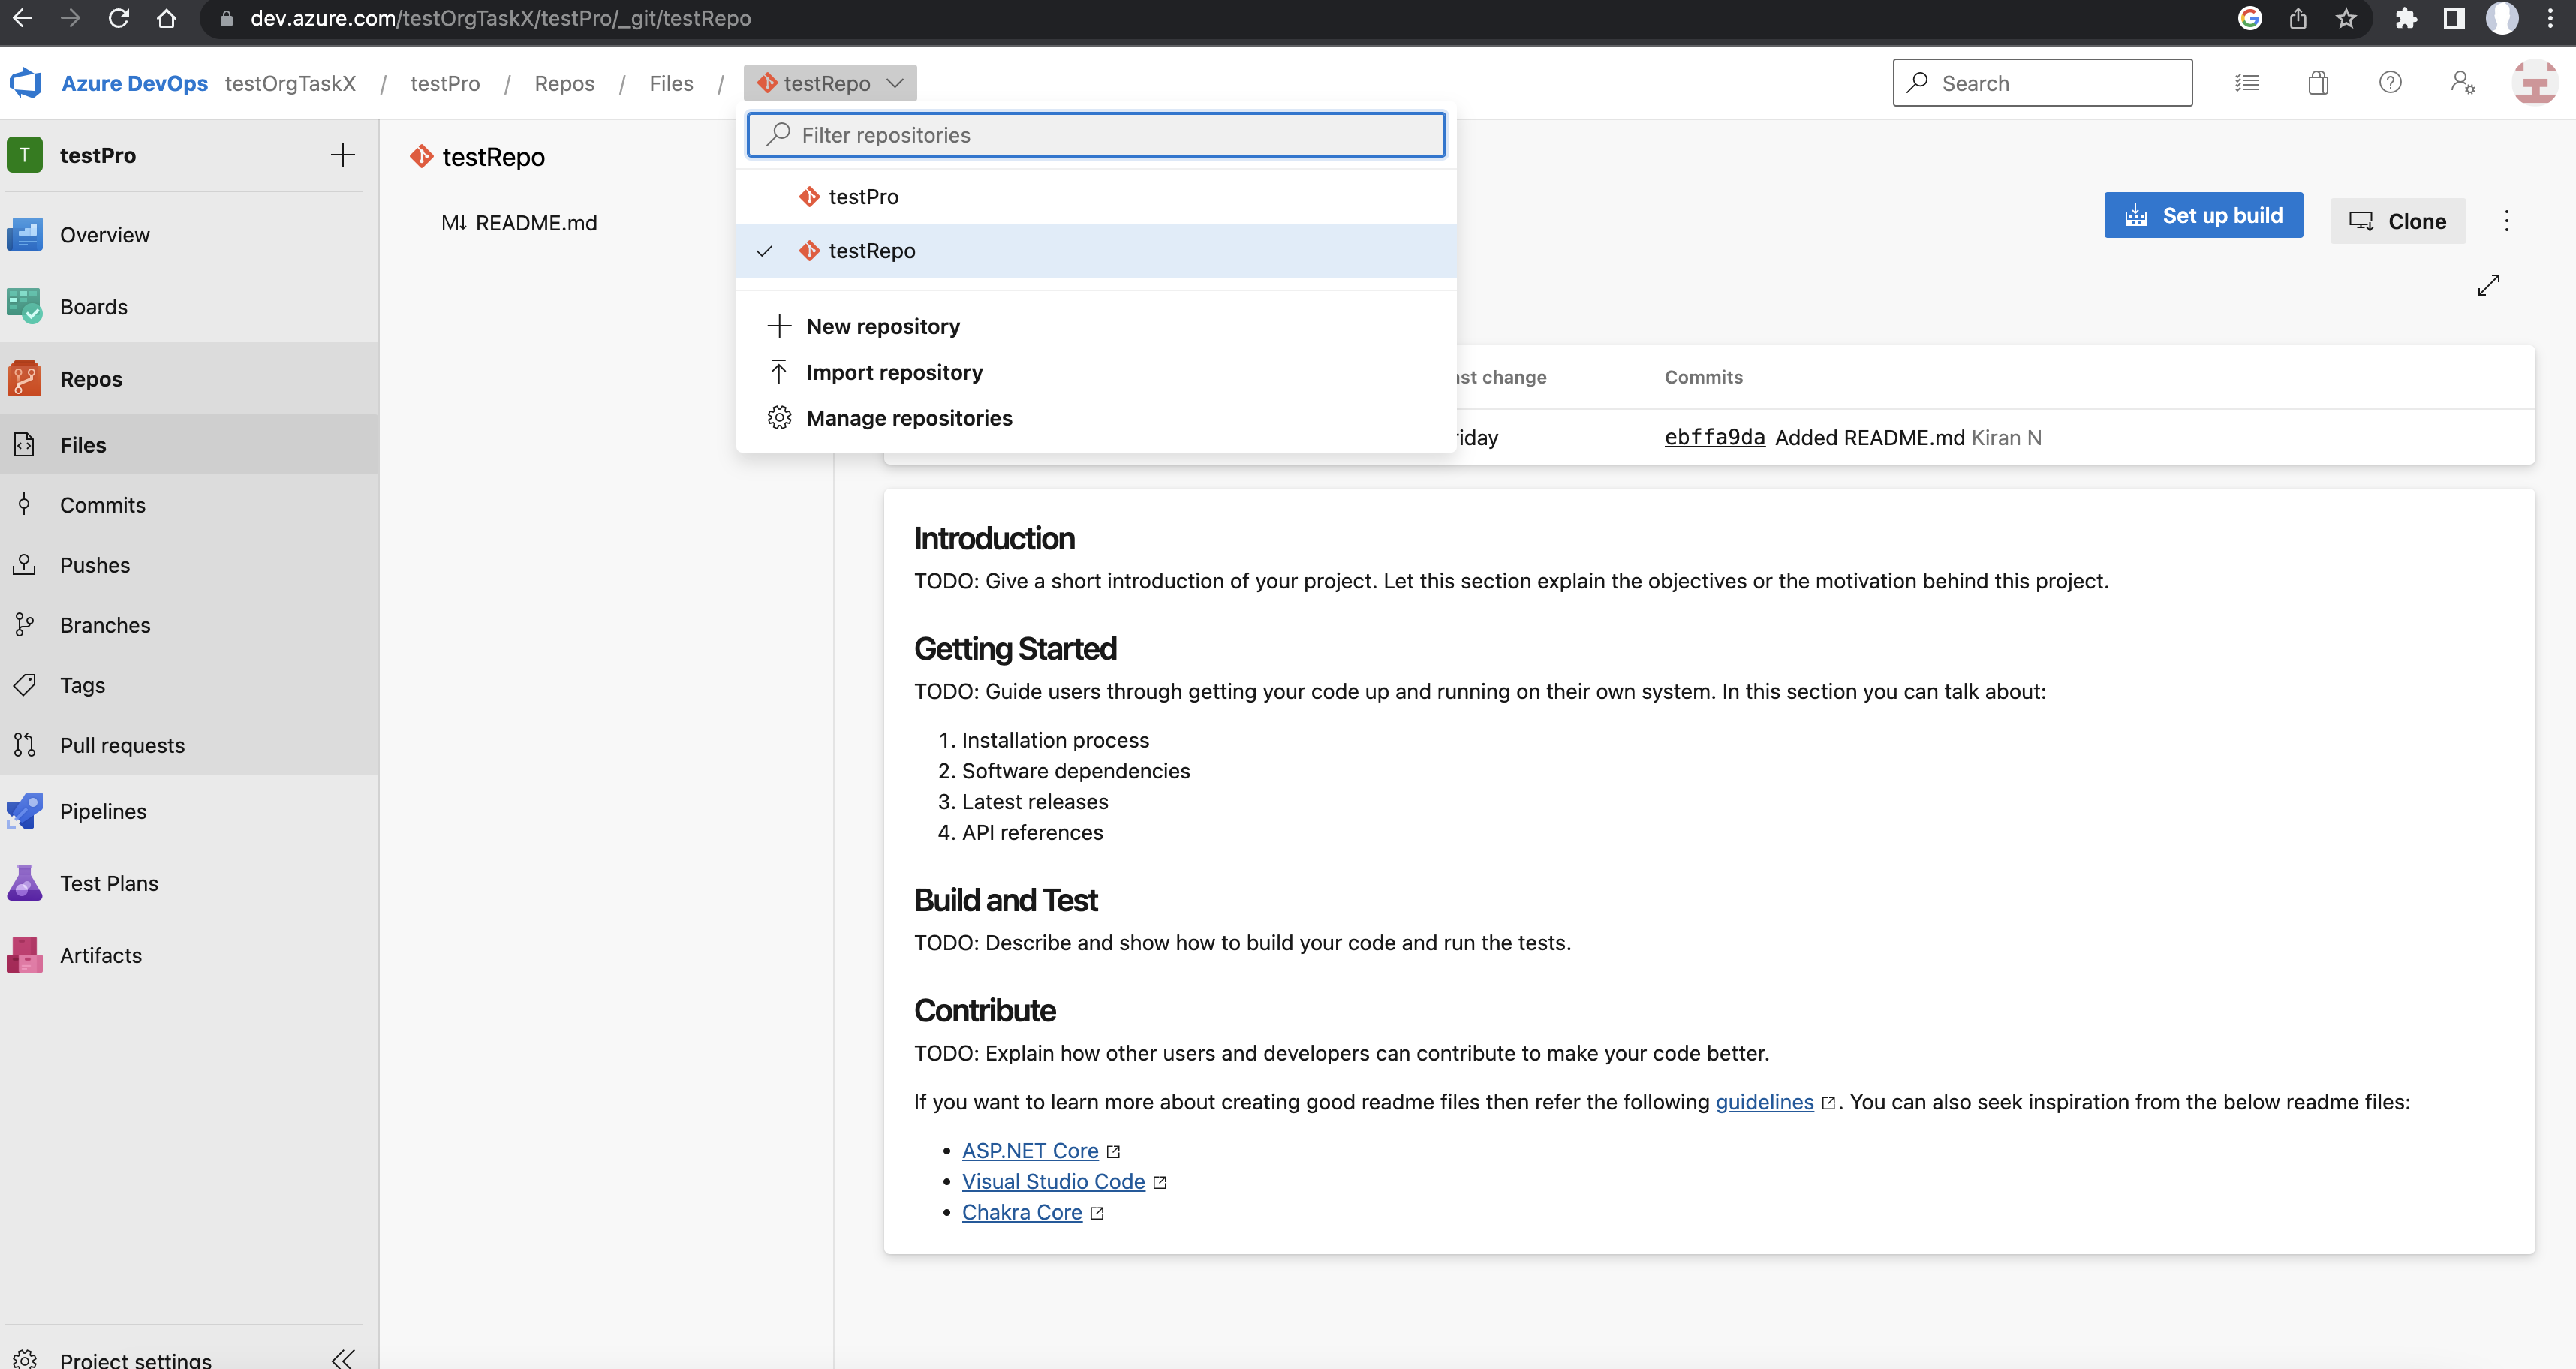Open Artifacts package icon
The image size is (2576, 1369).
(x=24, y=954)
